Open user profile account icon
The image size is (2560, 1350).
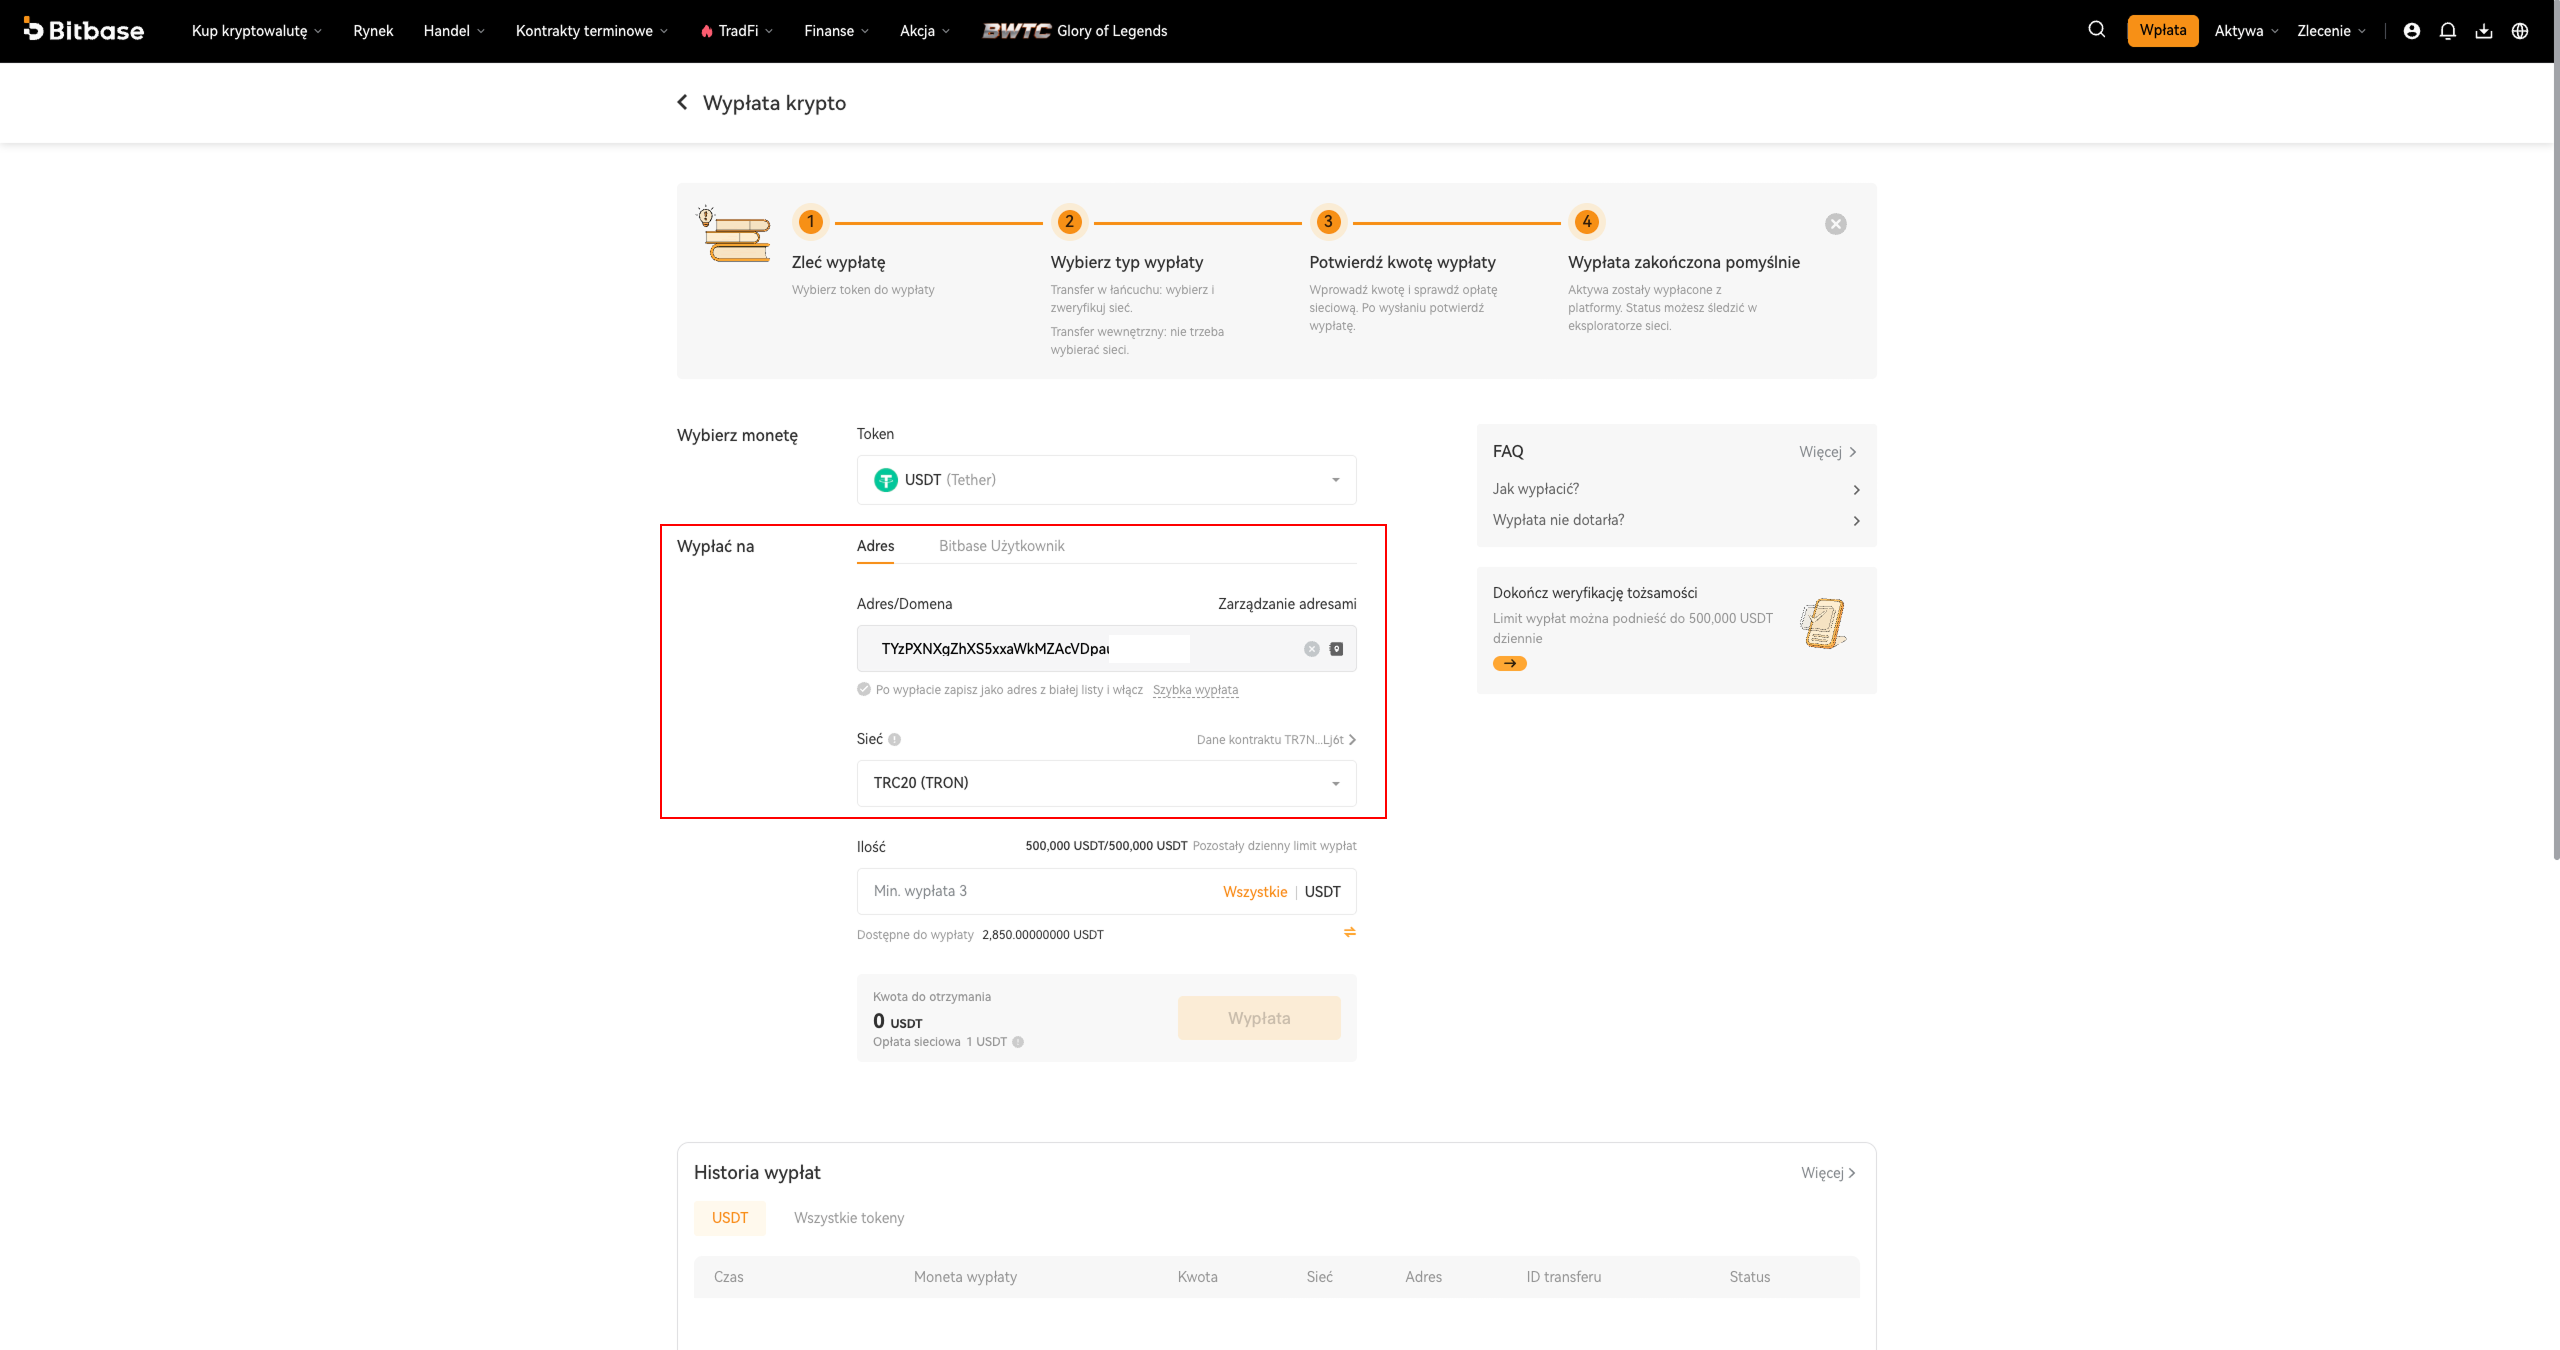pos(2411,31)
